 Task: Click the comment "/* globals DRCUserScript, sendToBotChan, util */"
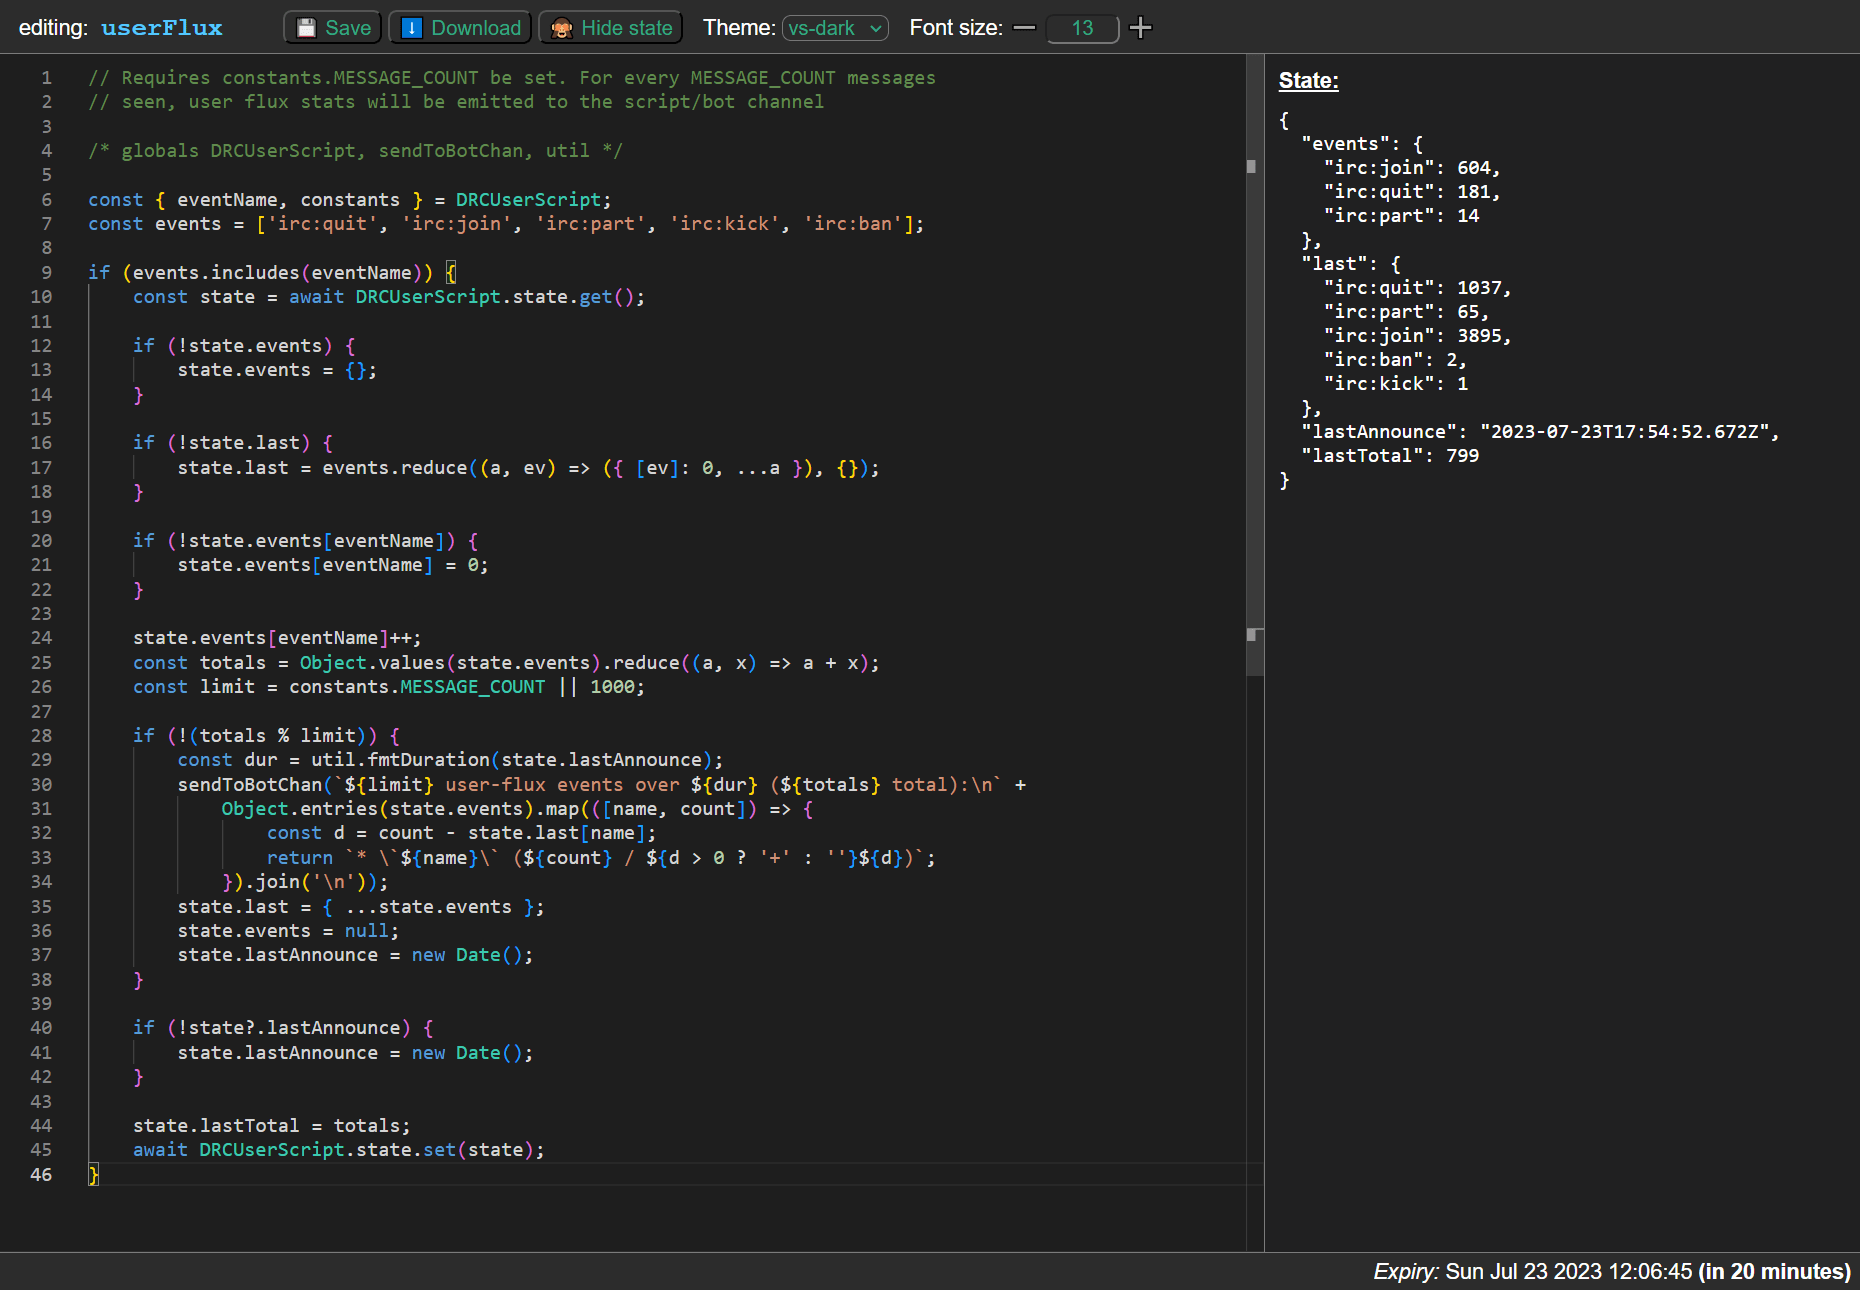pos(355,151)
